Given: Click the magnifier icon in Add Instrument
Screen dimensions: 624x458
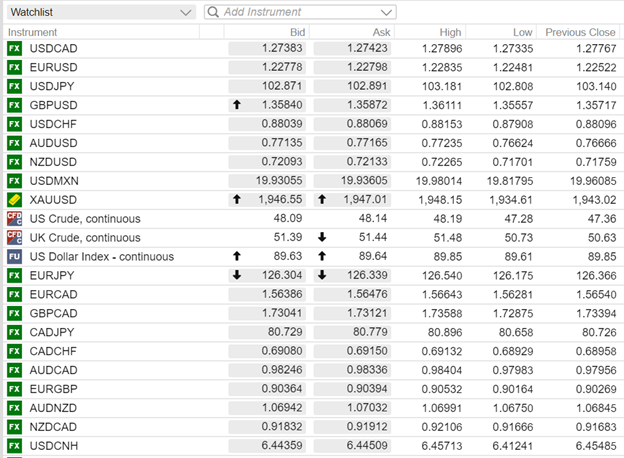Looking at the screenshot, I should click(x=213, y=12).
